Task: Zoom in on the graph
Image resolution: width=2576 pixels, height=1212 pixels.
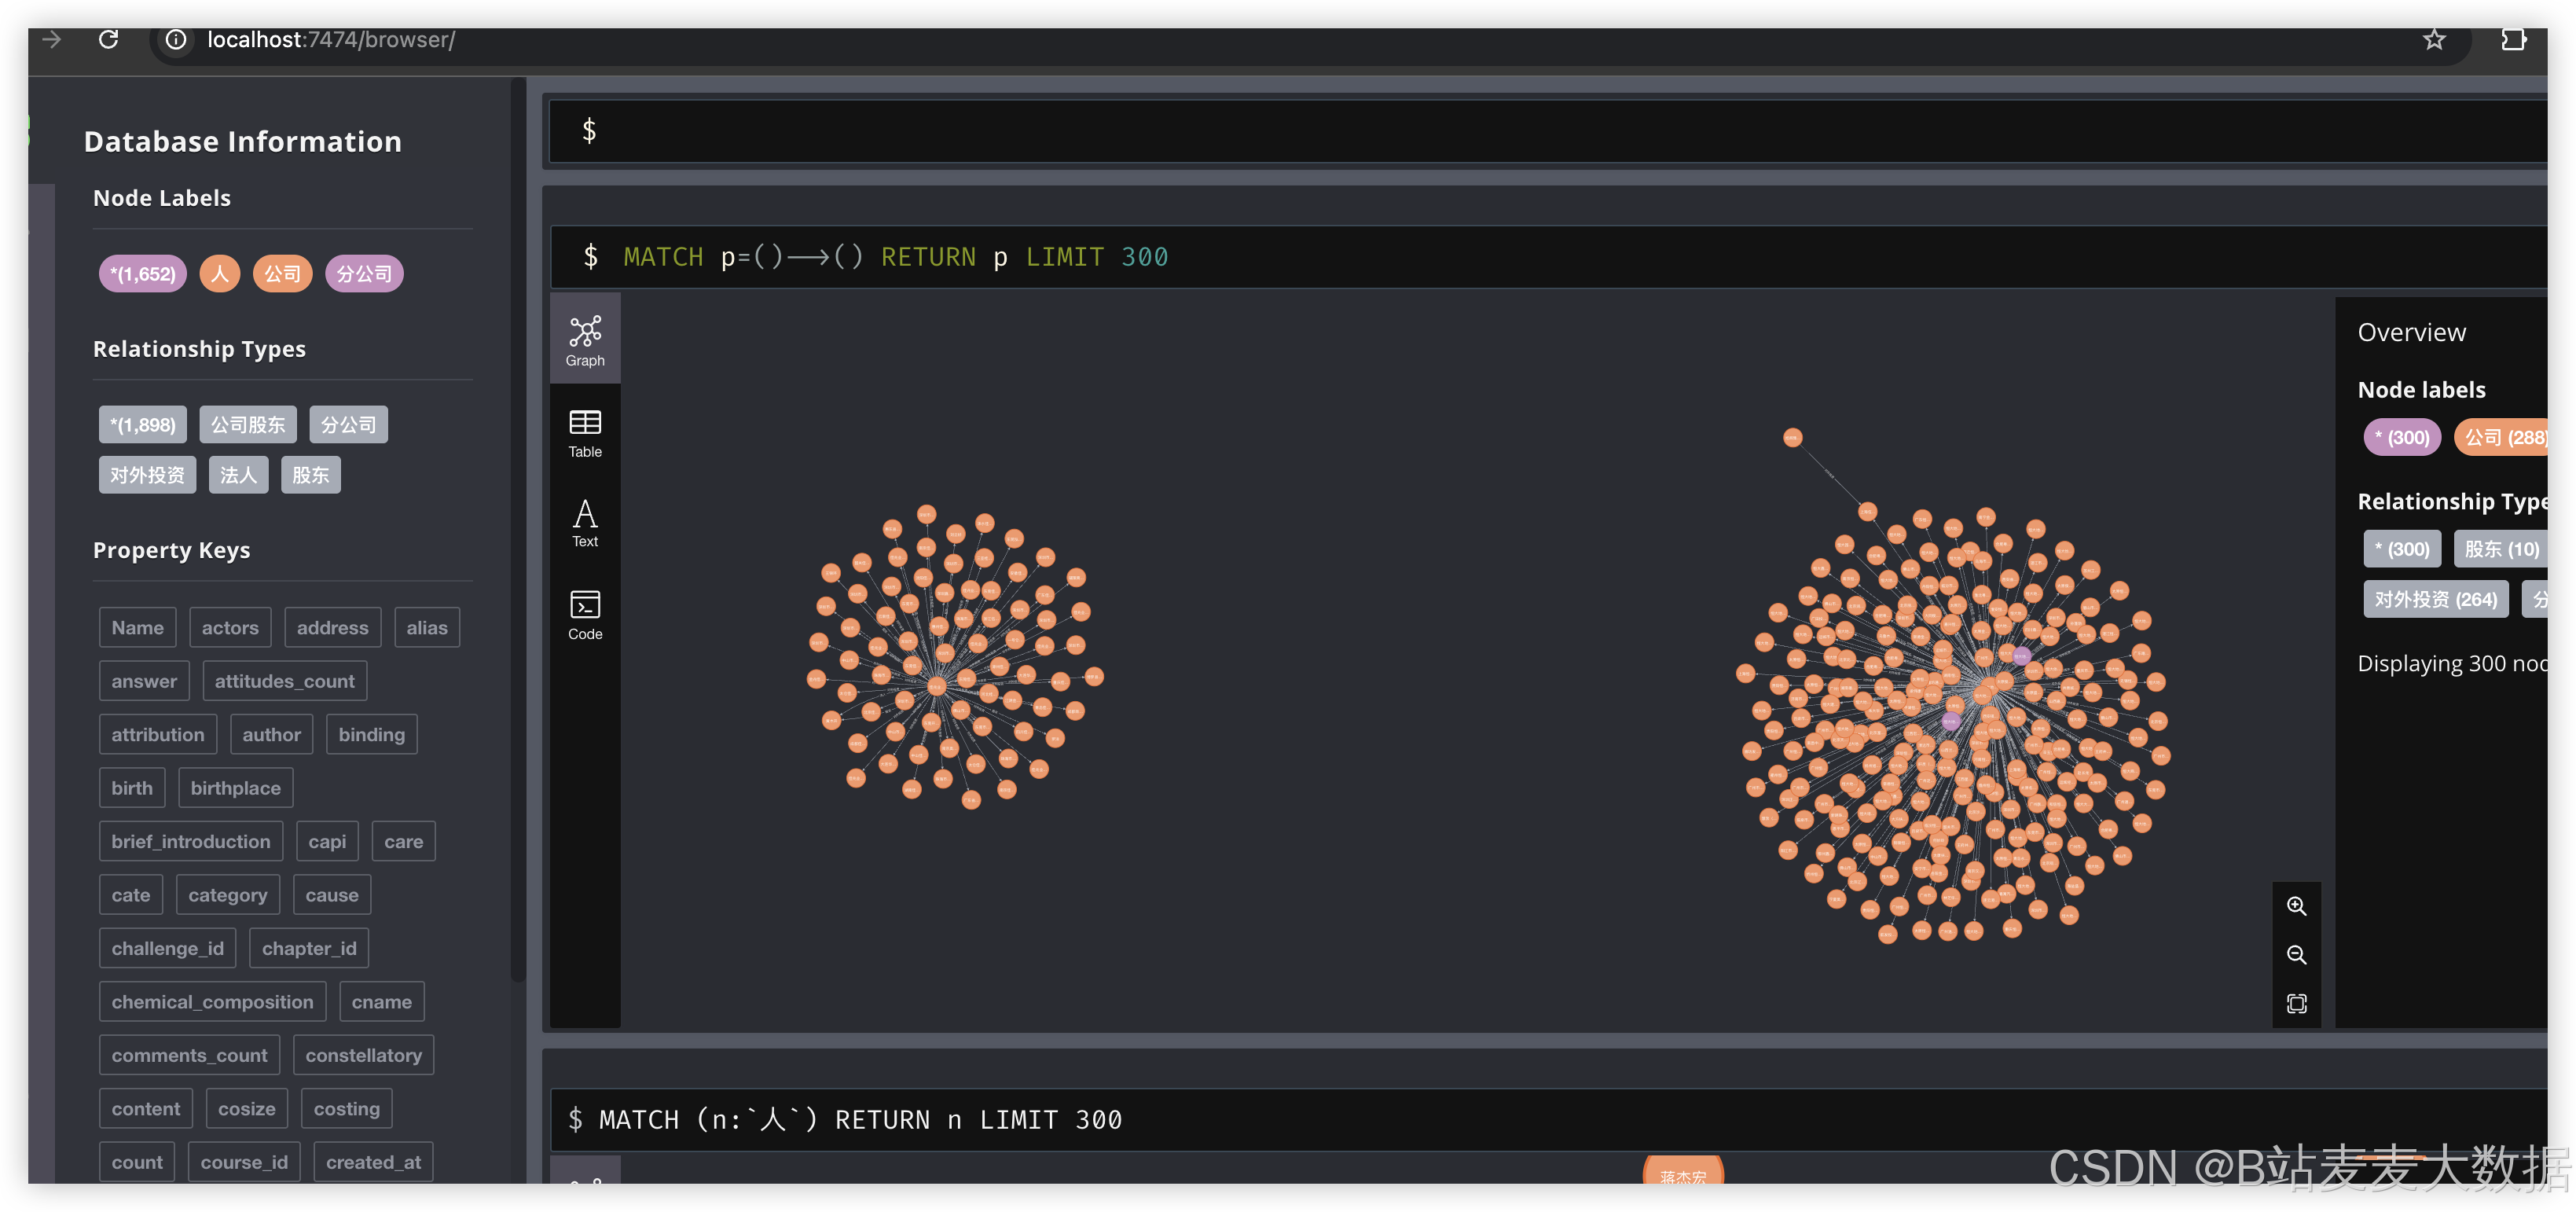Action: pos(2296,906)
